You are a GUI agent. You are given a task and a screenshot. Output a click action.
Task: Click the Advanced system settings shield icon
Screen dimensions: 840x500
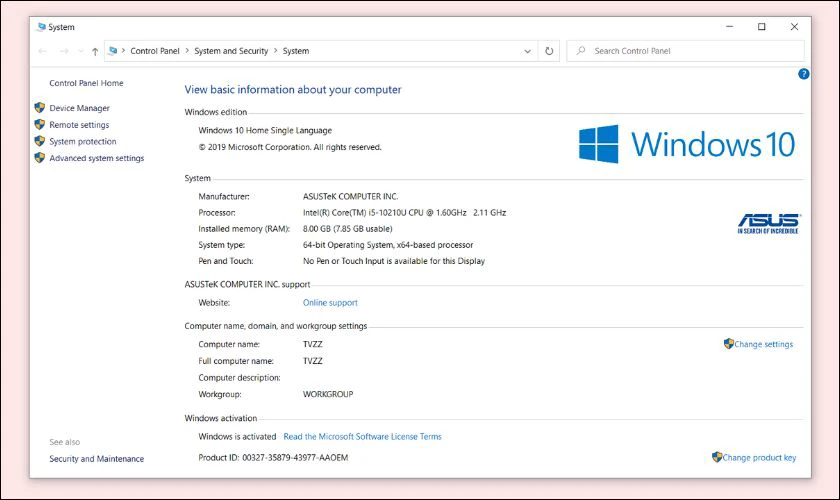coord(40,158)
